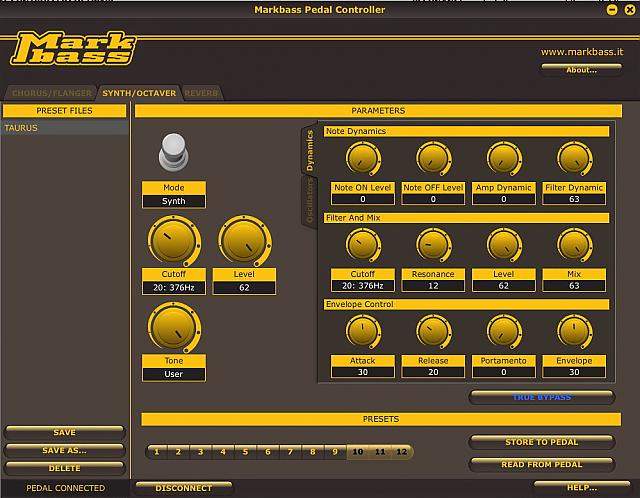Select preset slot 1
The width and height of the screenshot is (640, 498).
157,452
